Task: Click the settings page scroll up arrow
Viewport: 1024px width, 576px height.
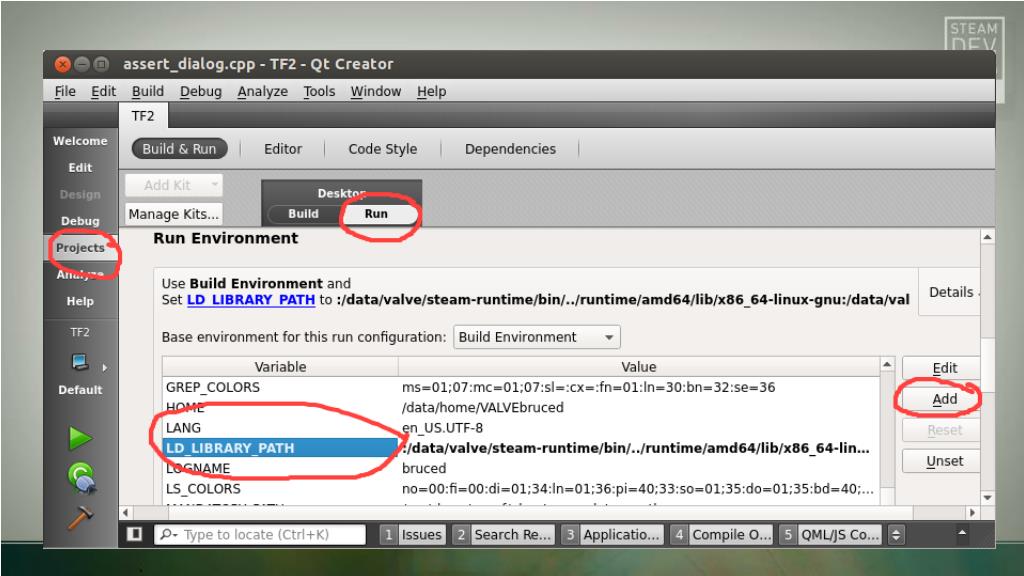Action: click(987, 237)
